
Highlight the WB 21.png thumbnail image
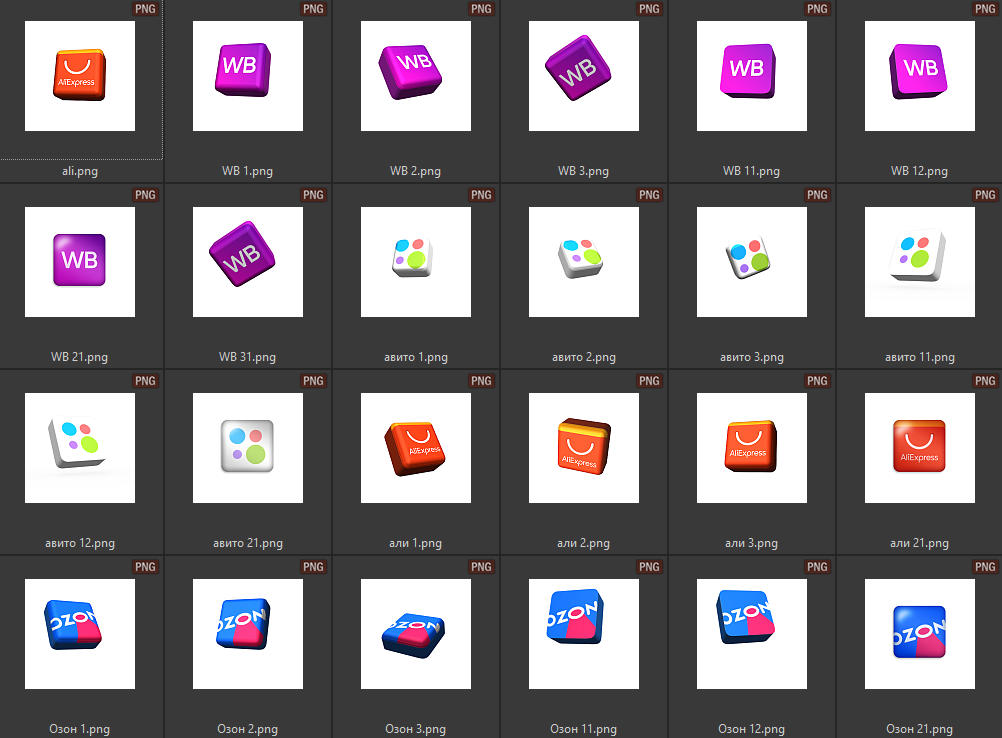[80, 262]
